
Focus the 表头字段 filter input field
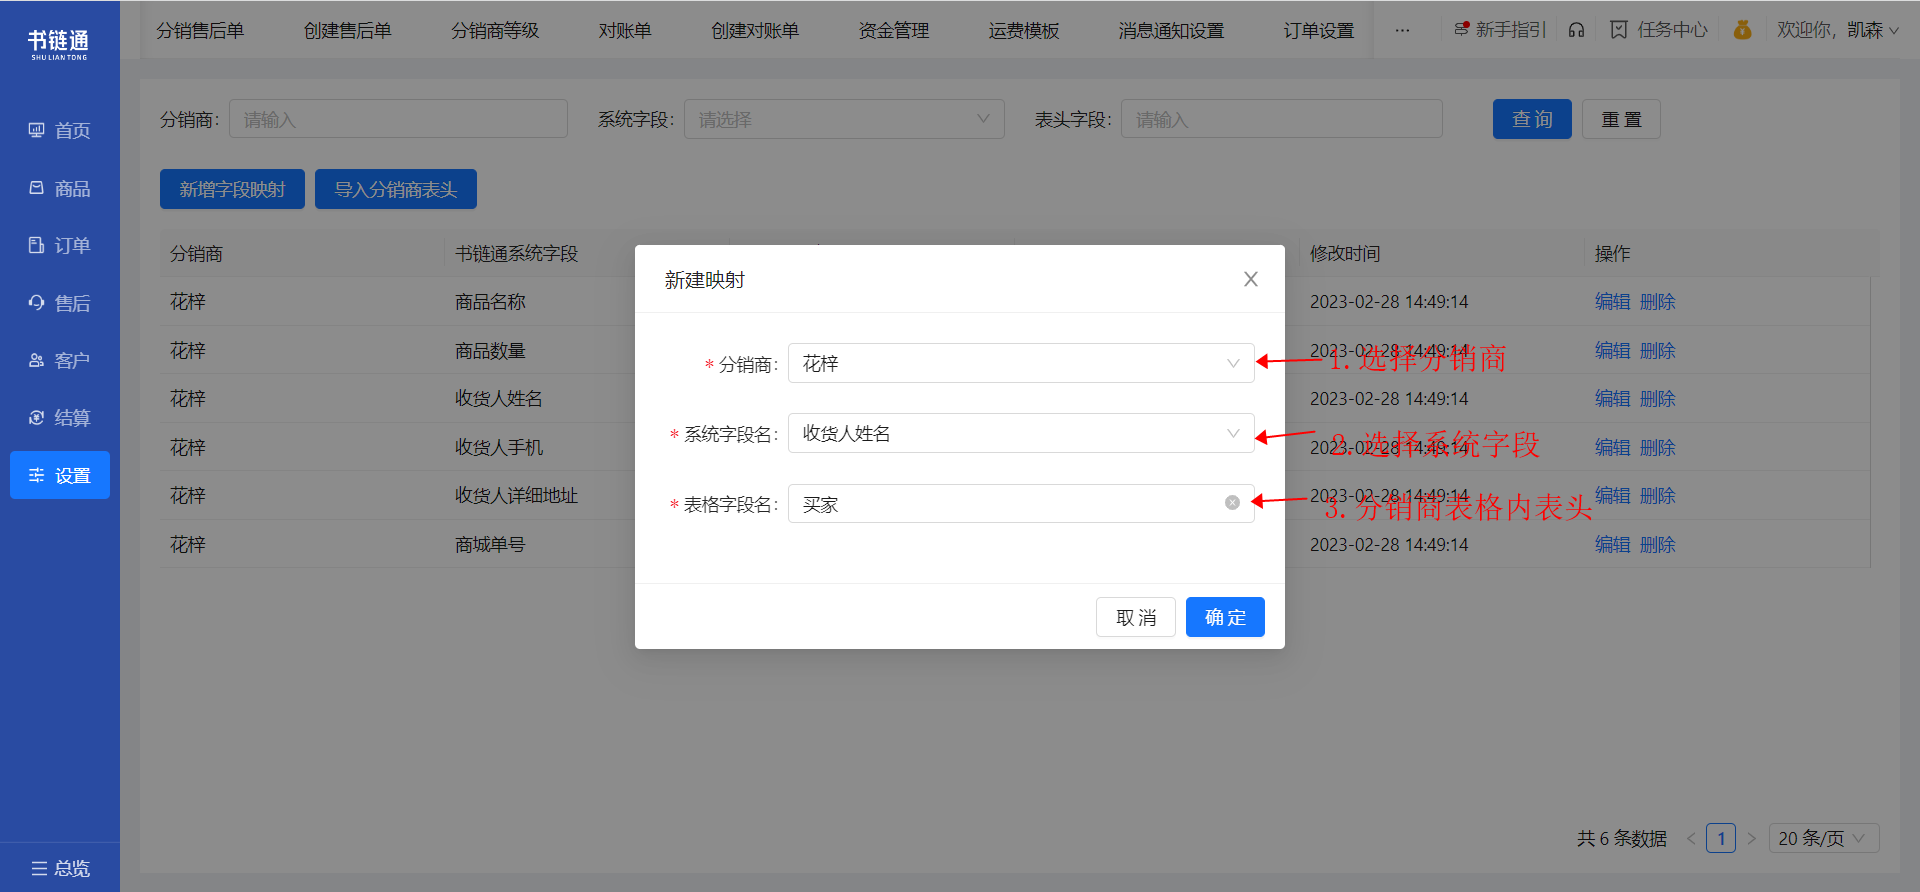1282,119
